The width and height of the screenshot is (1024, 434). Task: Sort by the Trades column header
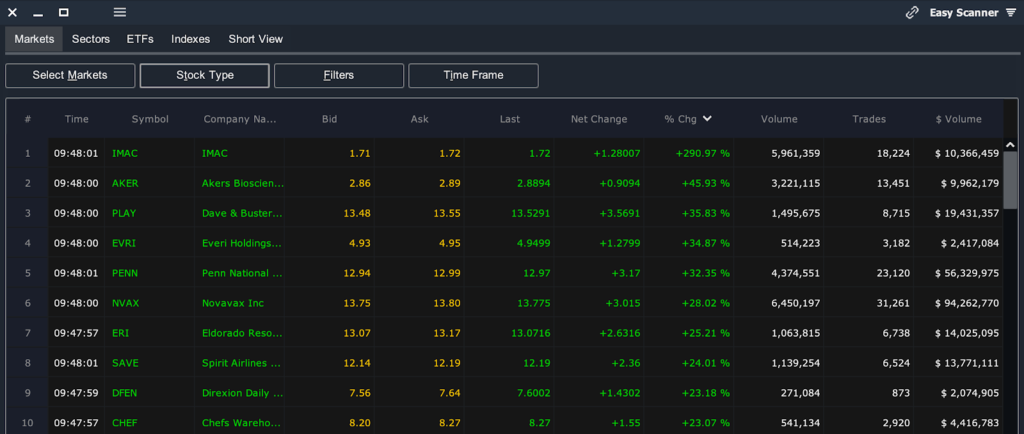click(869, 119)
